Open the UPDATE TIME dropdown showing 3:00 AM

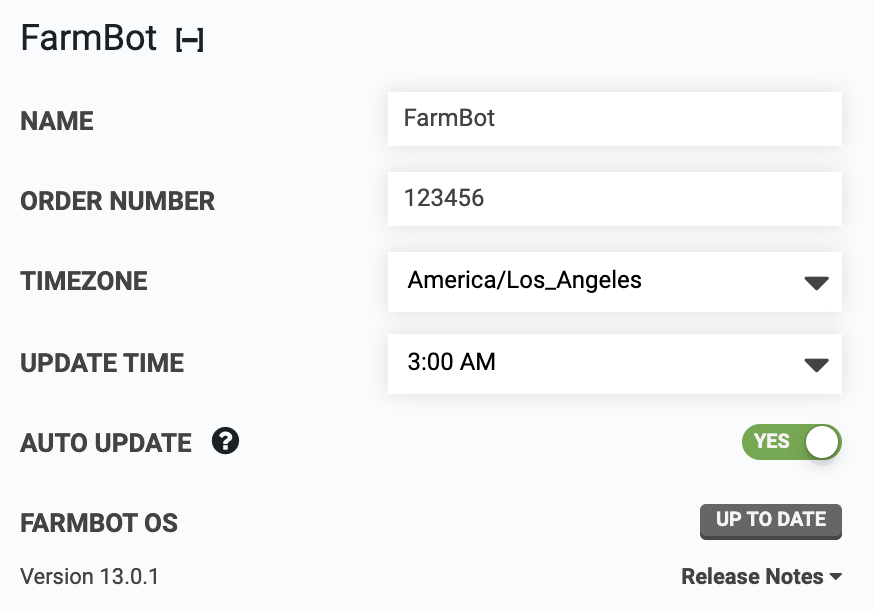pyautogui.click(x=614, y=362)
